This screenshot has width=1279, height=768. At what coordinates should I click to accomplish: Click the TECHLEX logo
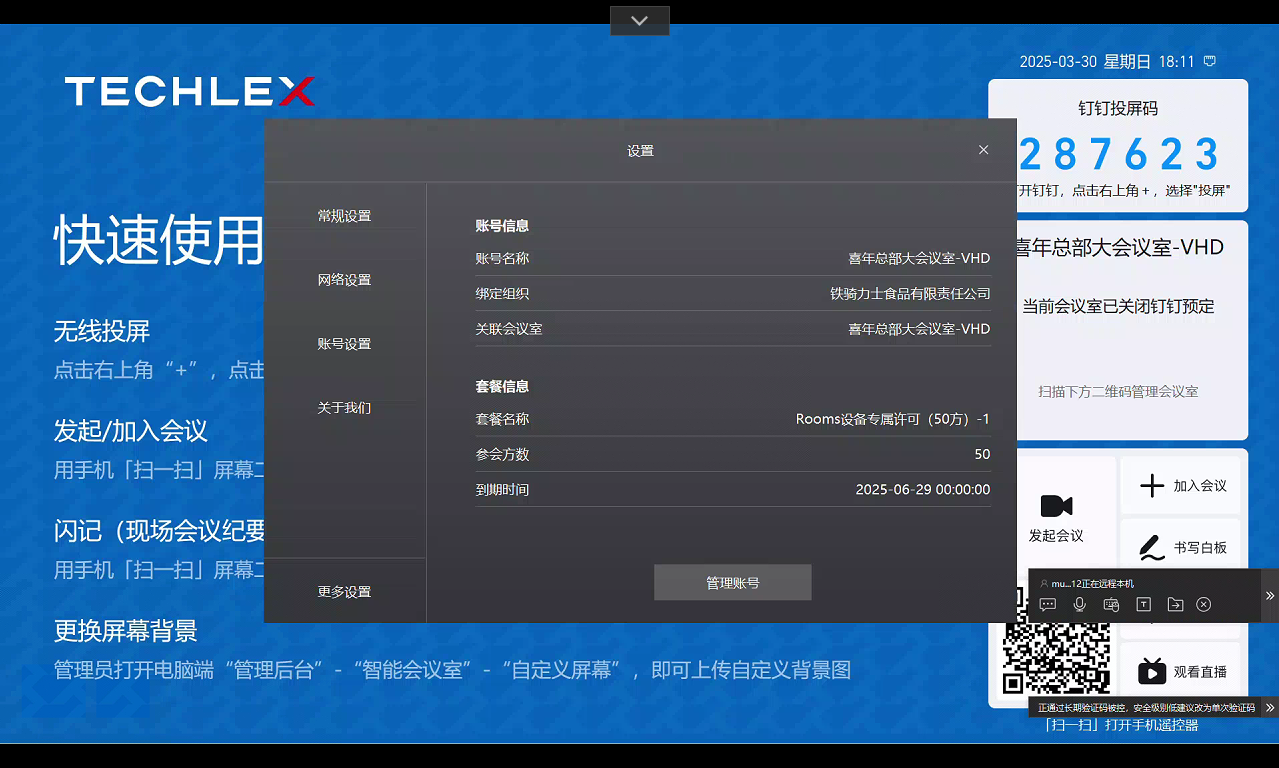[x=190, y=91]
